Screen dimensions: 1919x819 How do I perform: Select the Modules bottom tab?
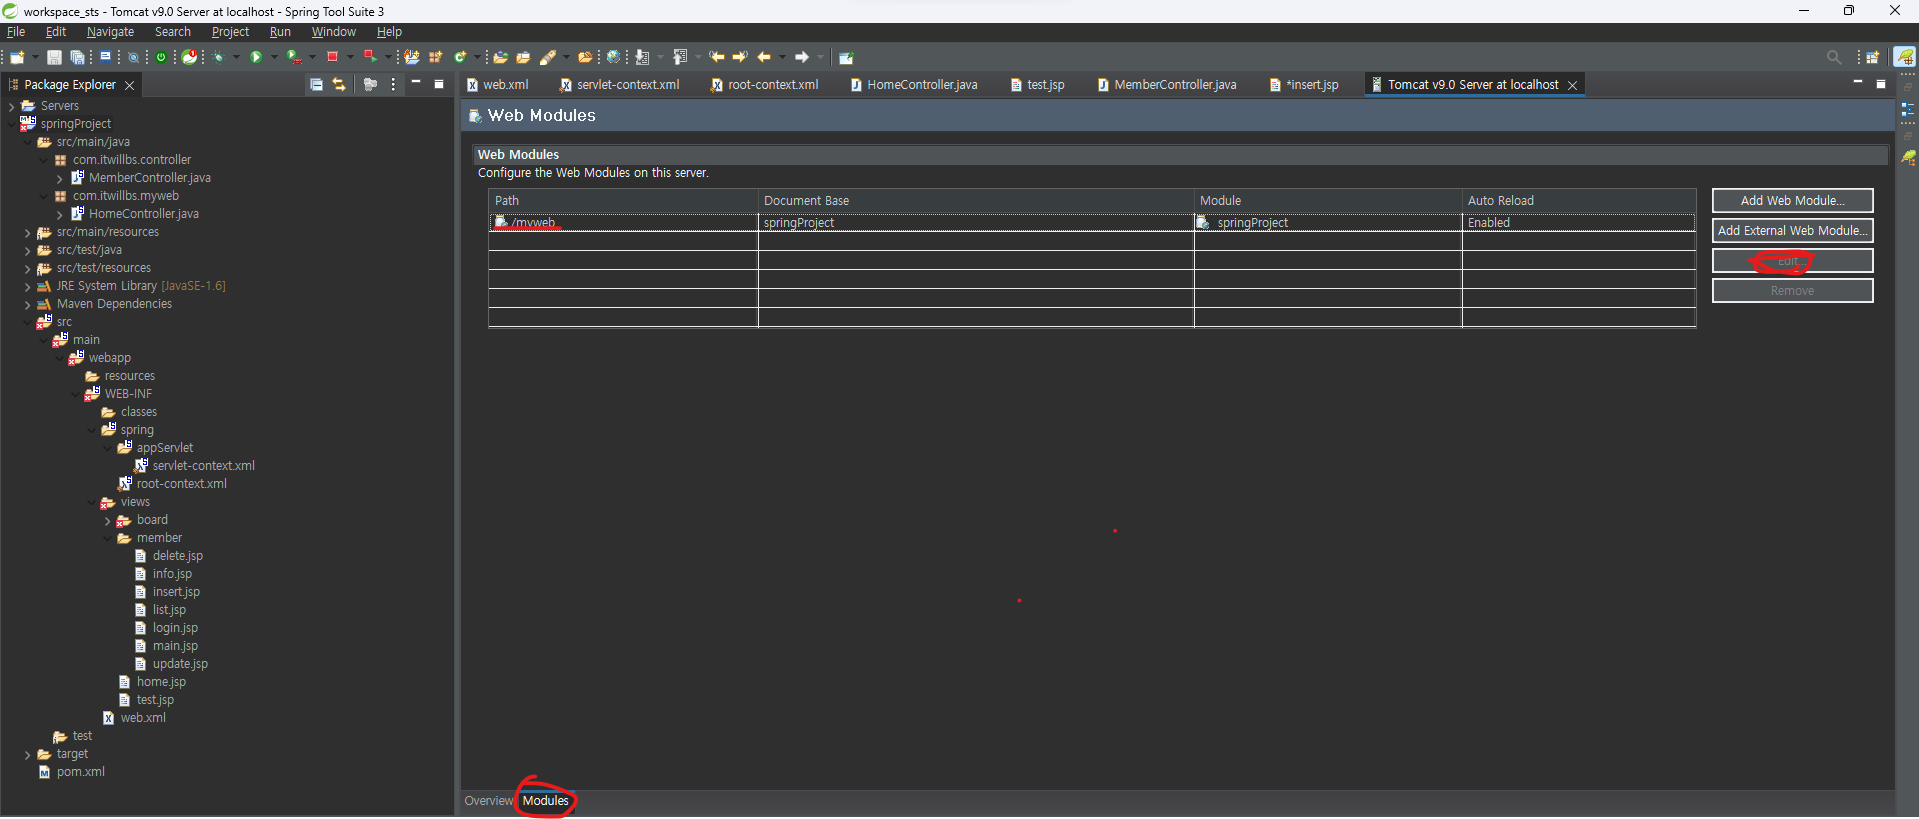545,801
